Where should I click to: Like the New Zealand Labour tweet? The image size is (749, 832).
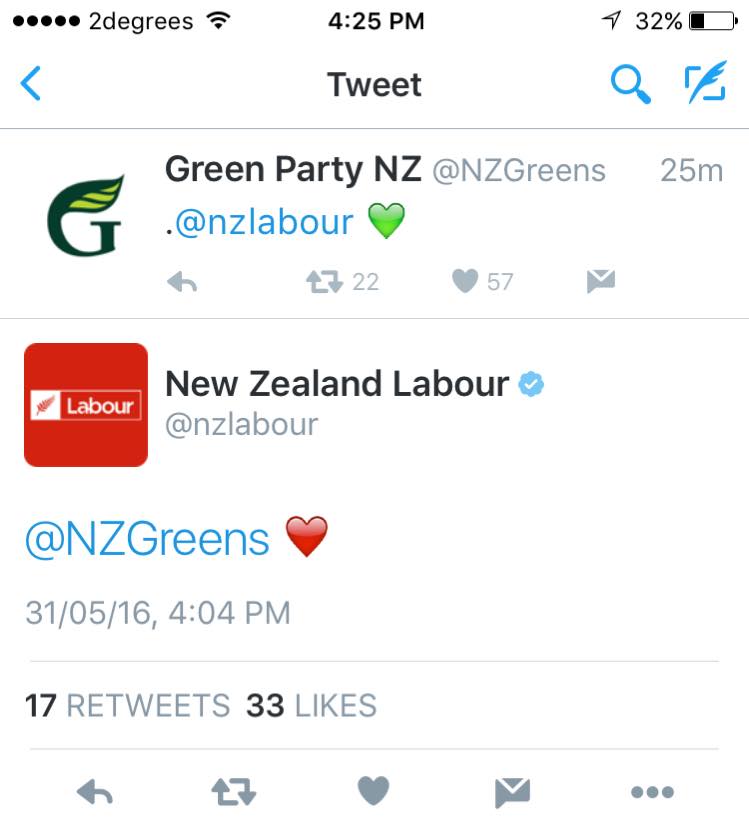tap(373, 792)
